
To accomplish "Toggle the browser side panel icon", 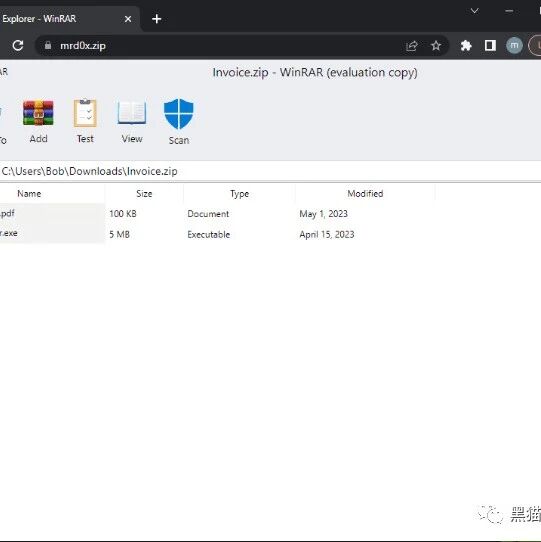I will [490, 45].
